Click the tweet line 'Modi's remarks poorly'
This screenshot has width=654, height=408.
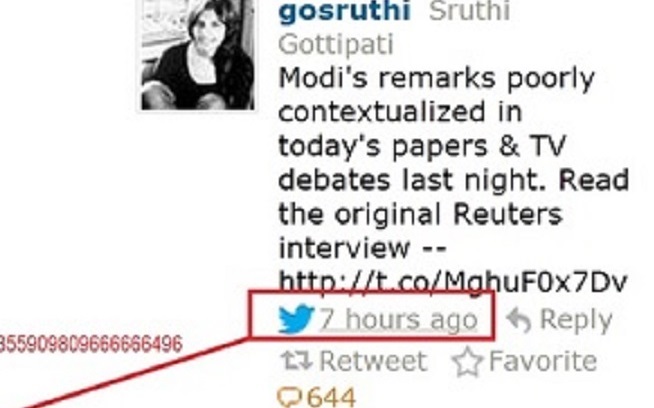(436, 79)
